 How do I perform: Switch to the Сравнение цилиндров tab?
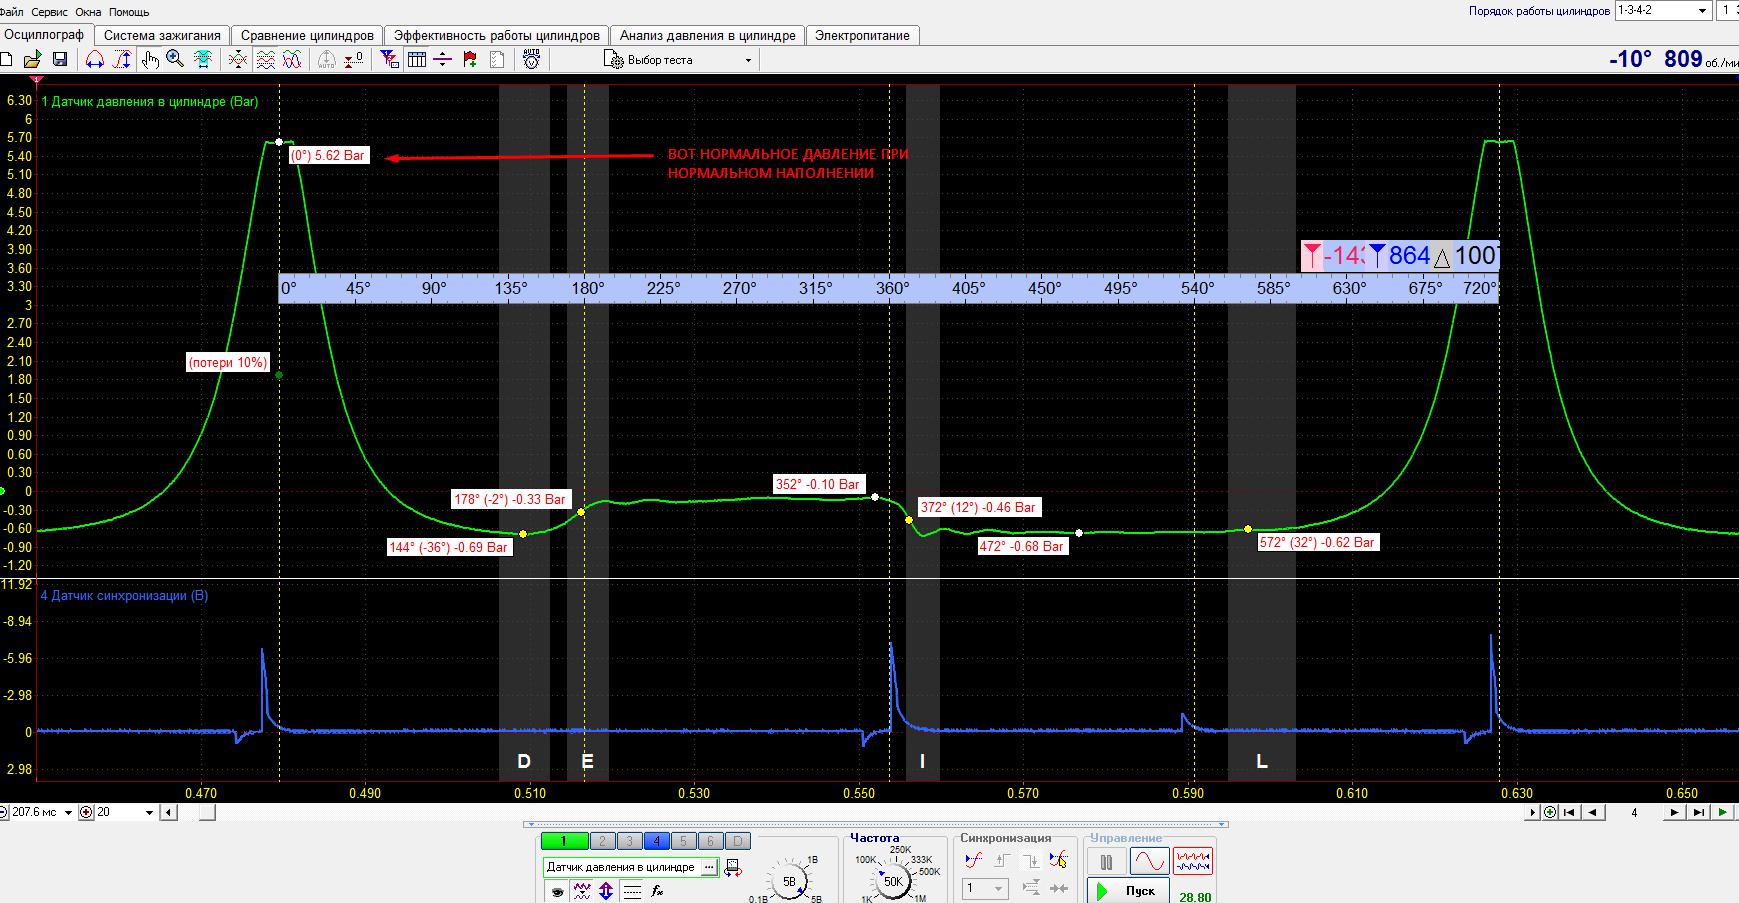tap(307, 35)
